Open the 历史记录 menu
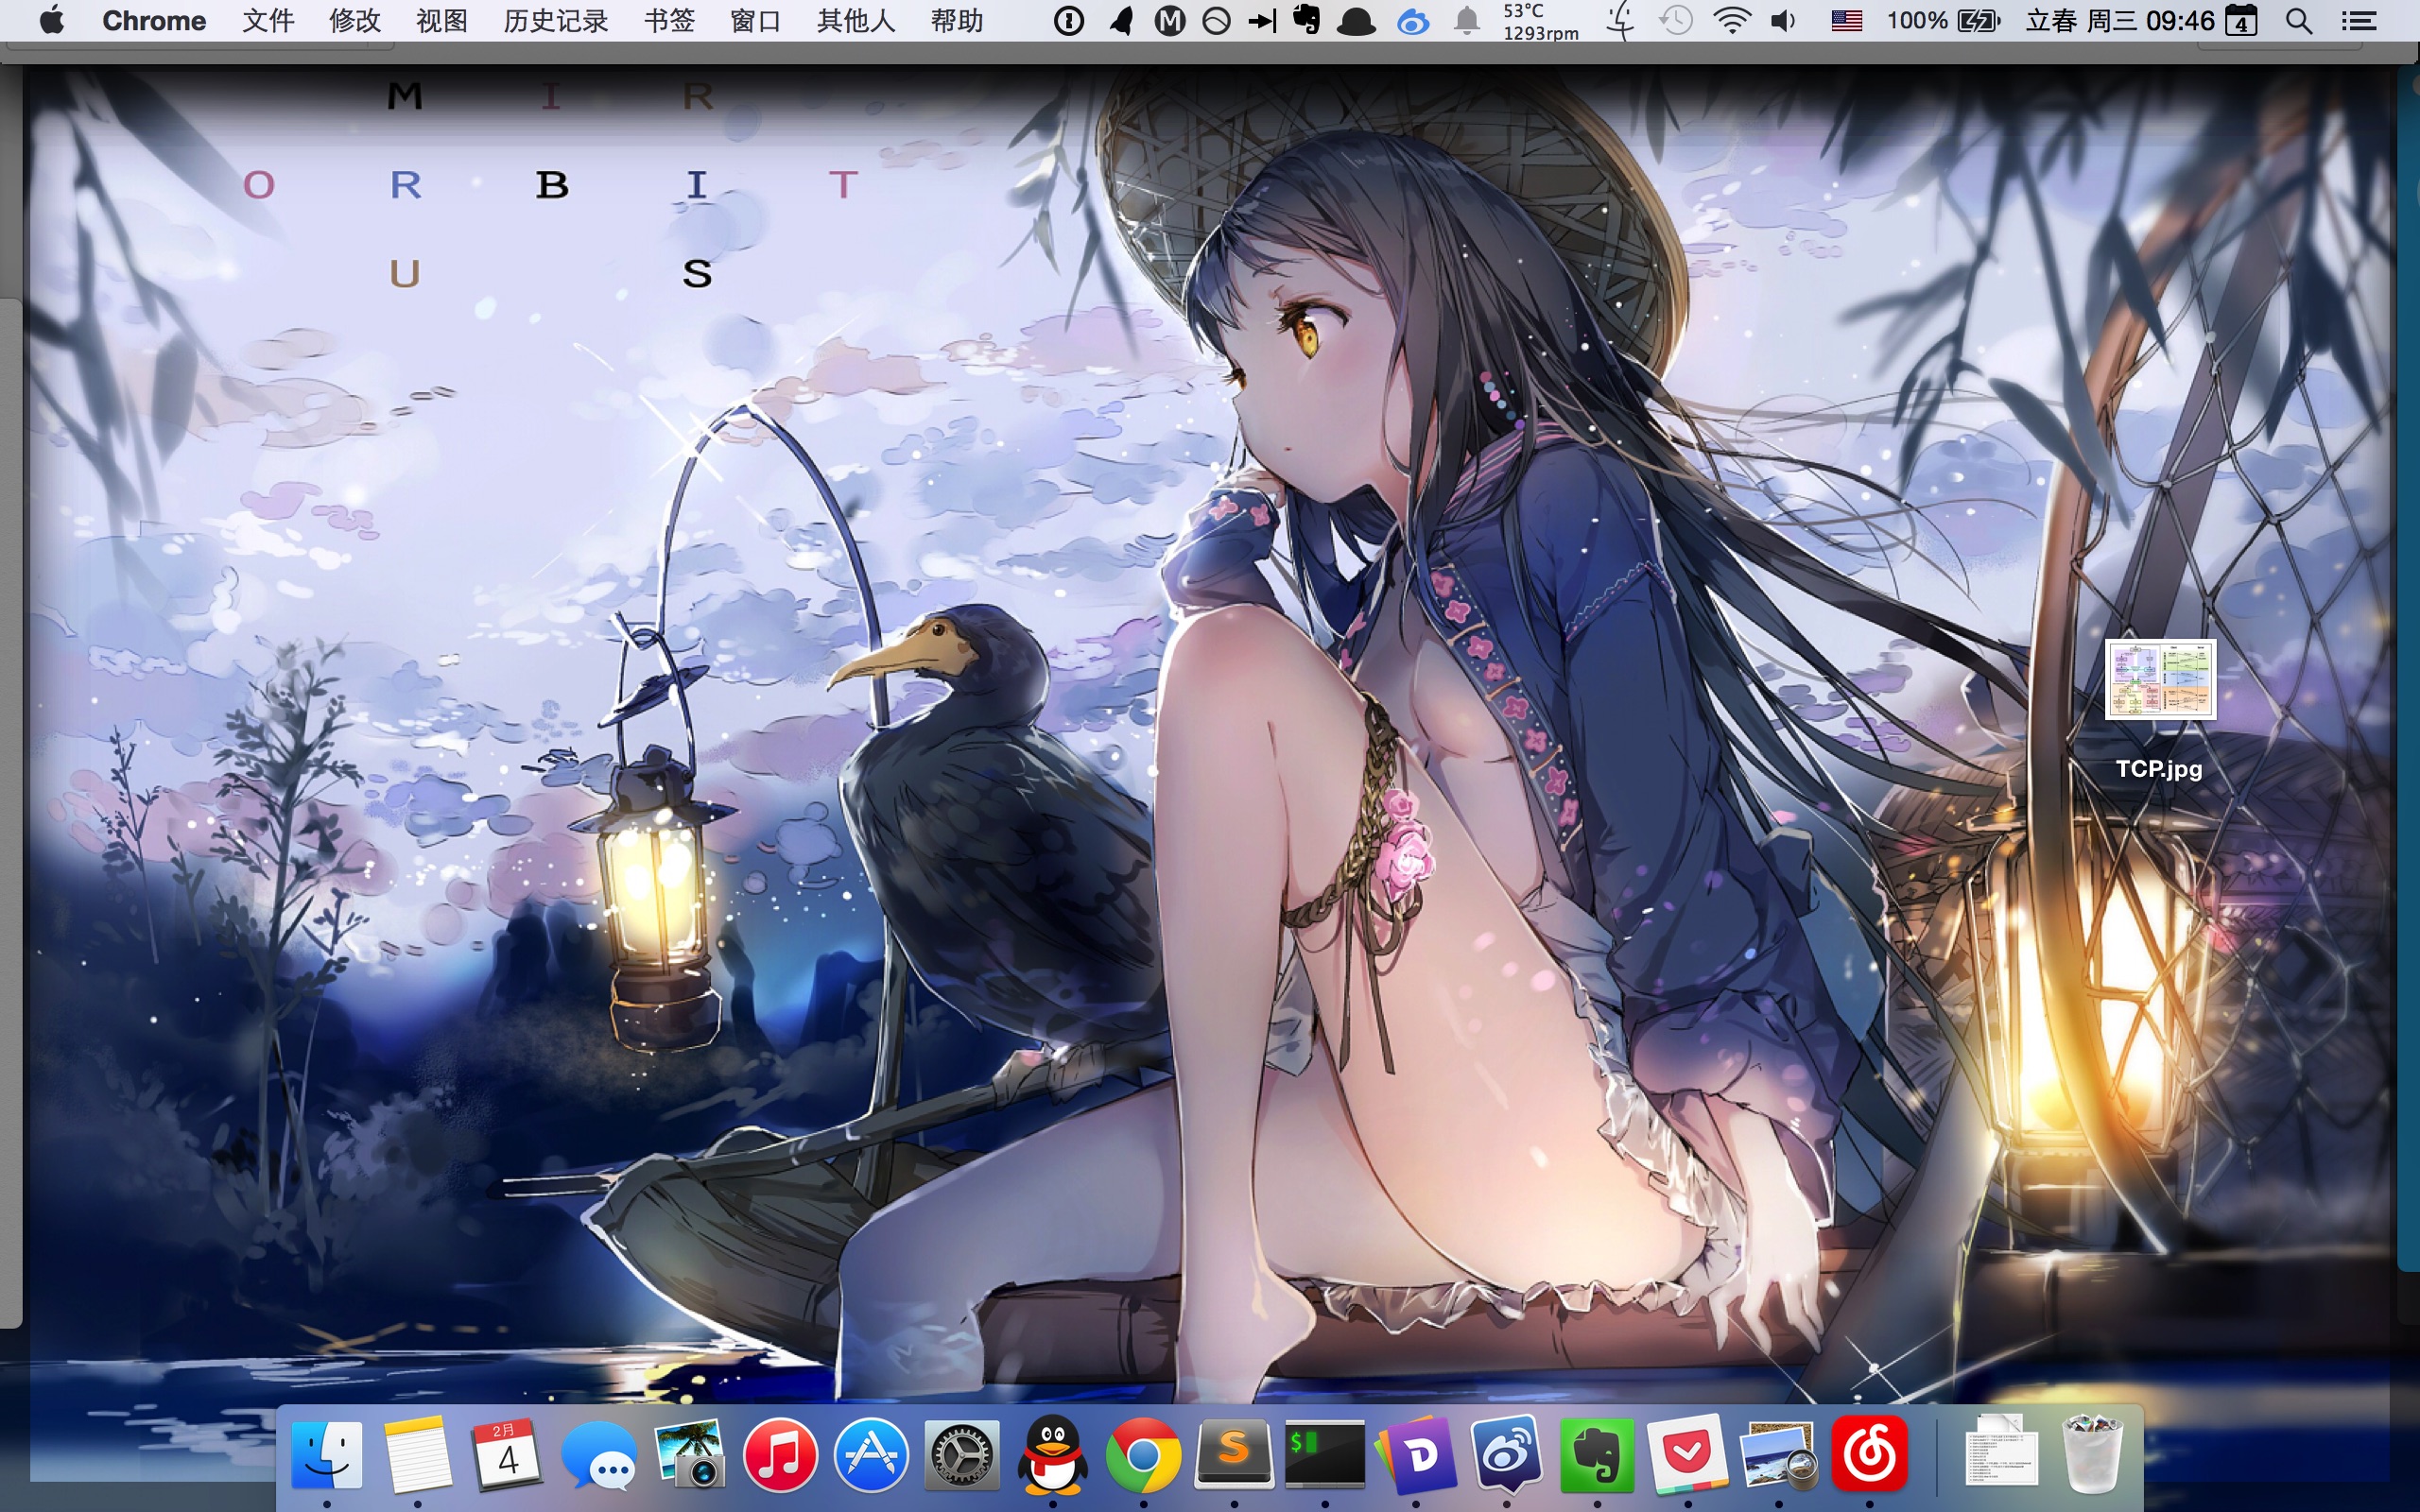Screen dimensions: 2420x1512 pyautogui.click(x=555, y=21)
